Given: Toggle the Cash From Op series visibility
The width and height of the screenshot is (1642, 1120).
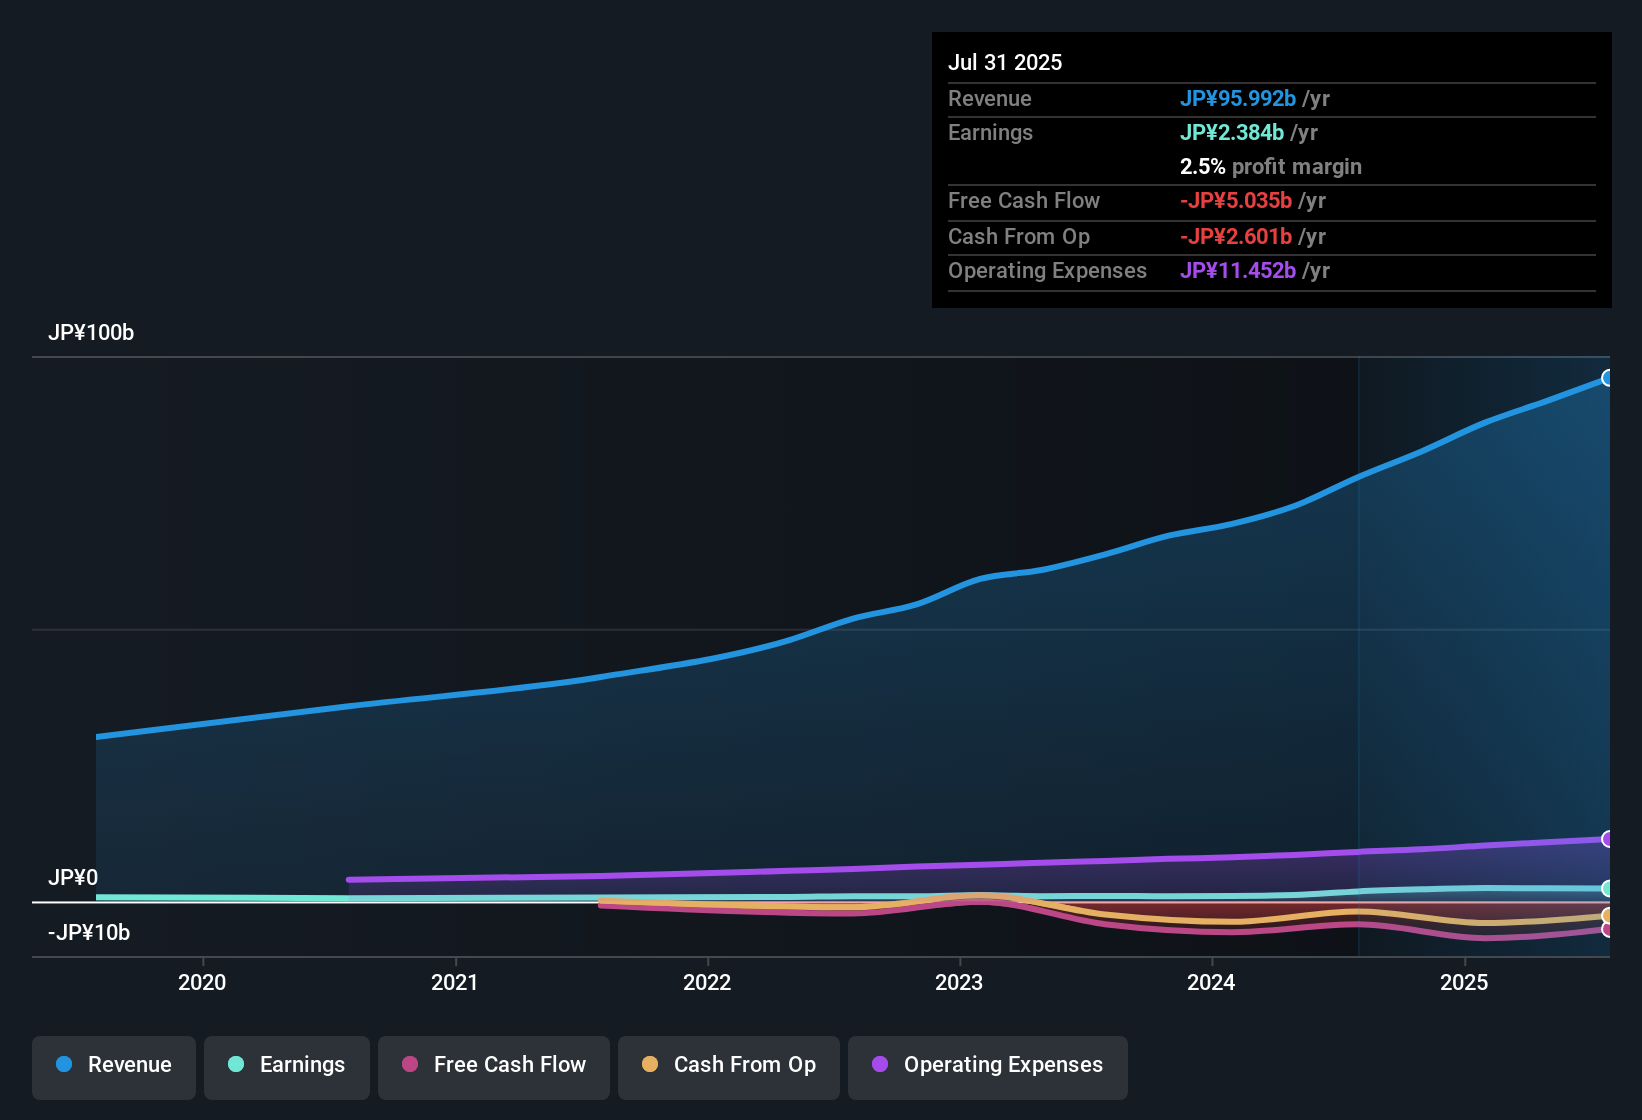Looking at the screenshot, I should click(x=728, y=1065).
